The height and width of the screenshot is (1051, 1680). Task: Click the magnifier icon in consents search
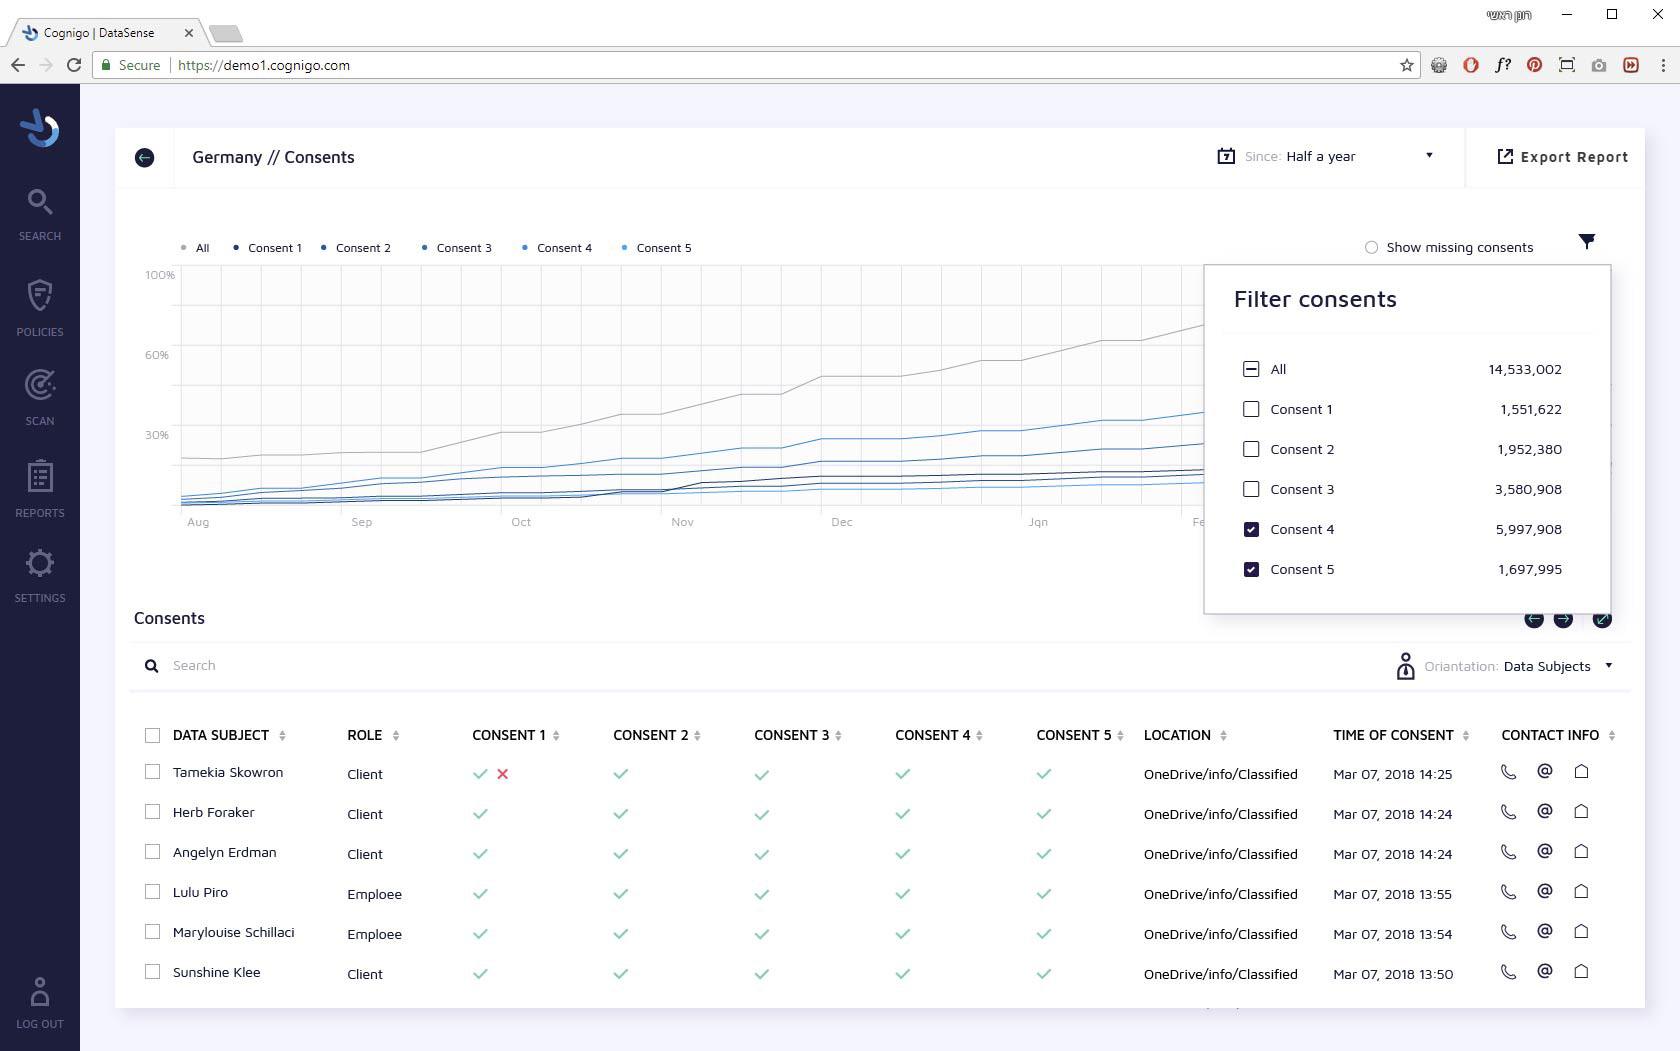pyautogui.click(x=152, y=666)
